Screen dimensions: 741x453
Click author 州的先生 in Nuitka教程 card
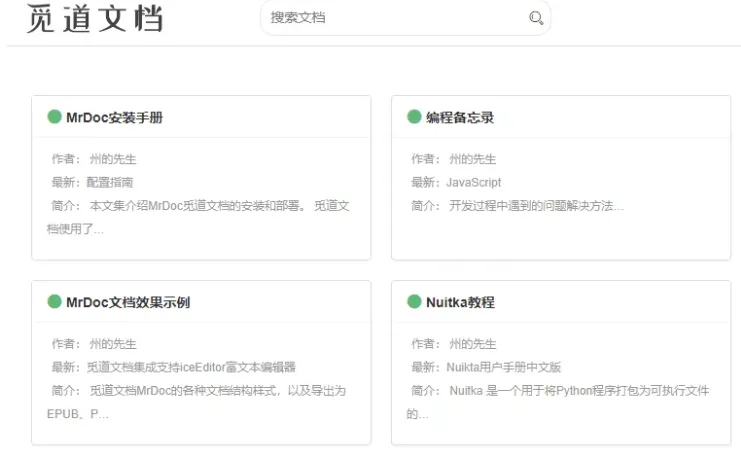[473, 344]
